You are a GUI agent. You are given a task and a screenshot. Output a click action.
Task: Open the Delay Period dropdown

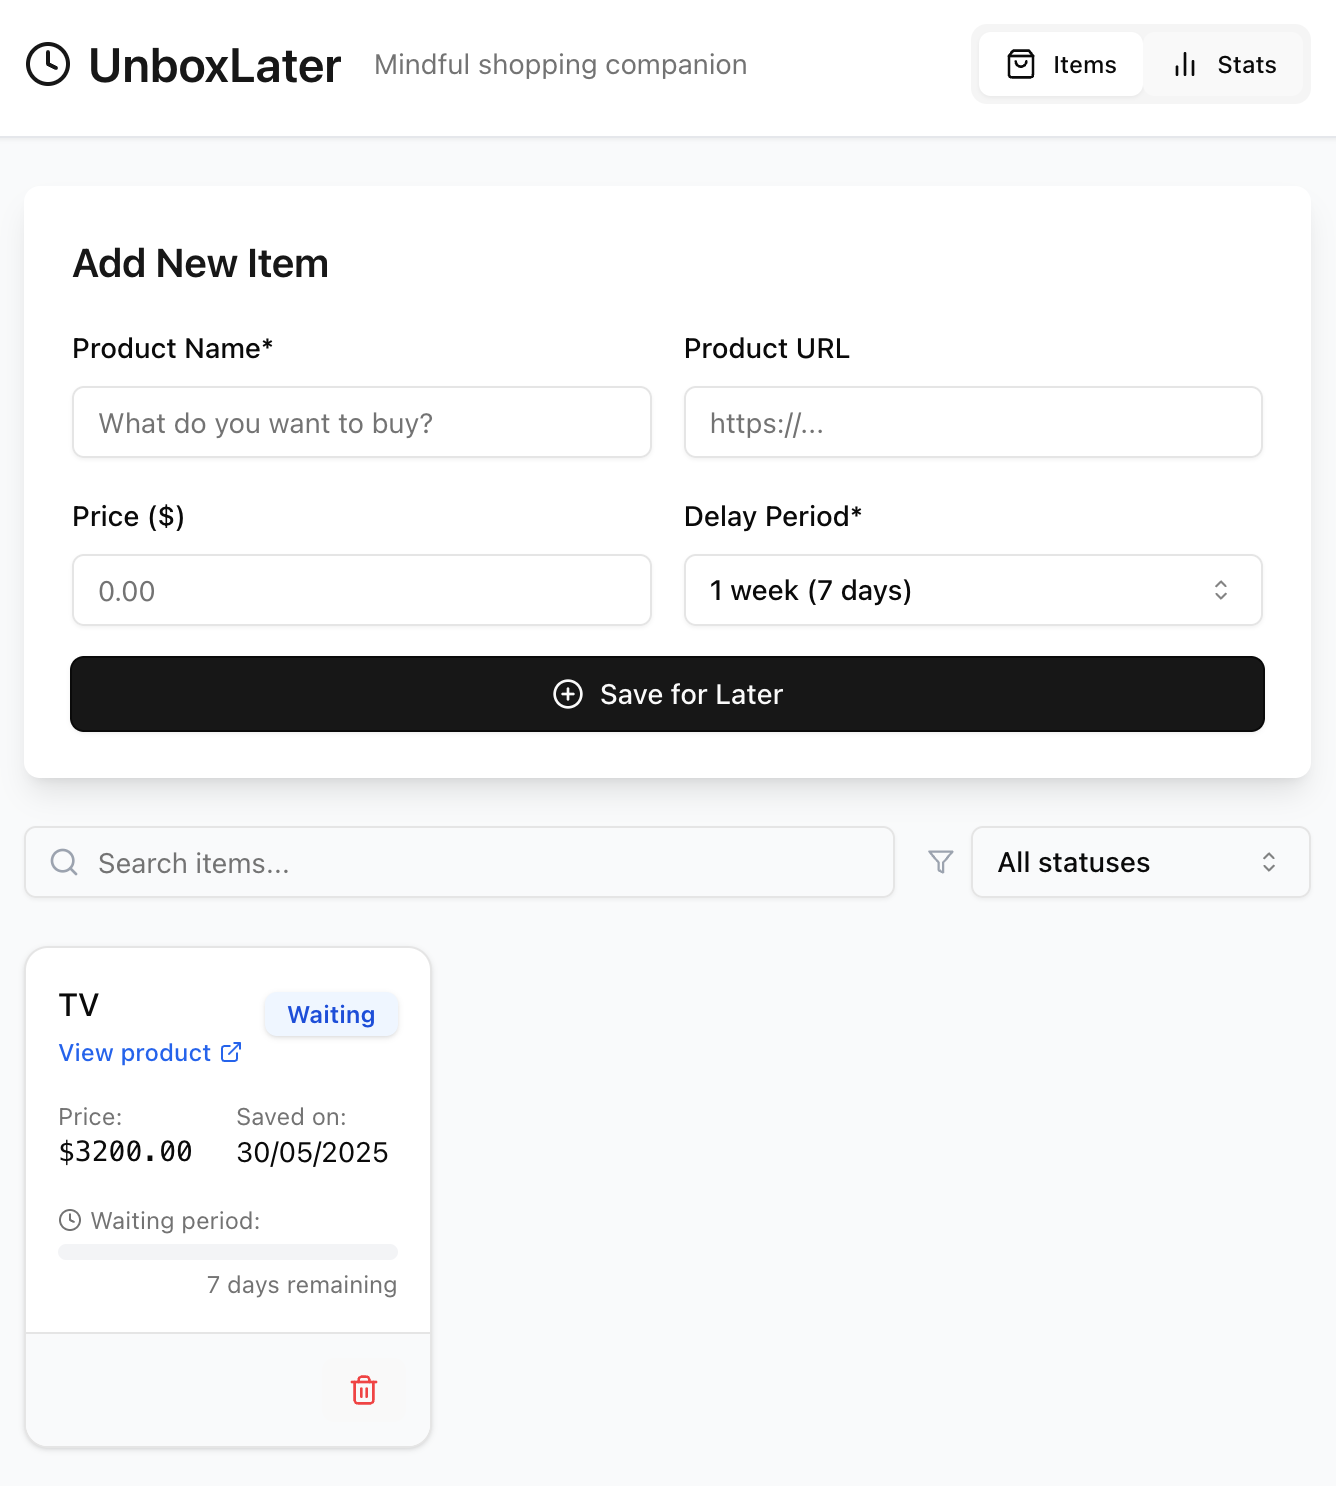(x=972, y=590)
